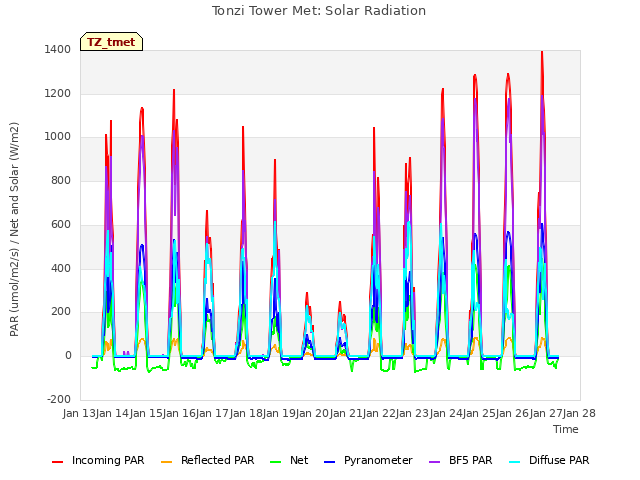Image resolution: width=640 pixels, height=480 pixels.
Task: Click the low Incoming PAR peak on Jan 19
Action: tap(307, 293)
